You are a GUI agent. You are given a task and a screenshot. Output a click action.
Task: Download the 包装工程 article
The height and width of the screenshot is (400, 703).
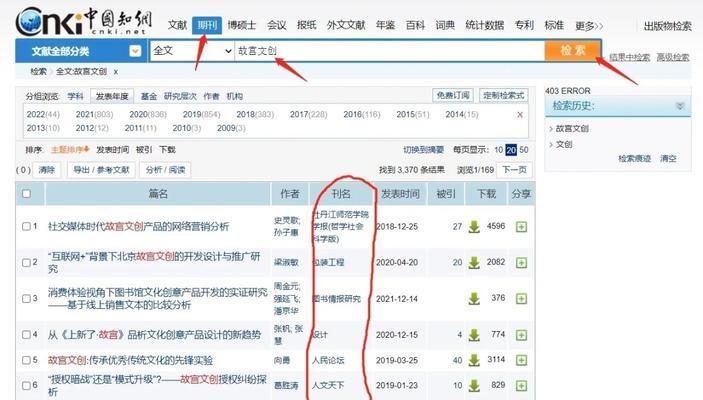tap(474, 263)
